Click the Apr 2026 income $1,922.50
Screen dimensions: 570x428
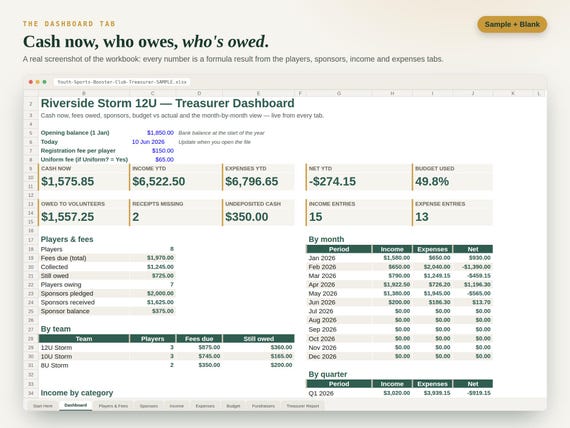(x=397, y=285)
